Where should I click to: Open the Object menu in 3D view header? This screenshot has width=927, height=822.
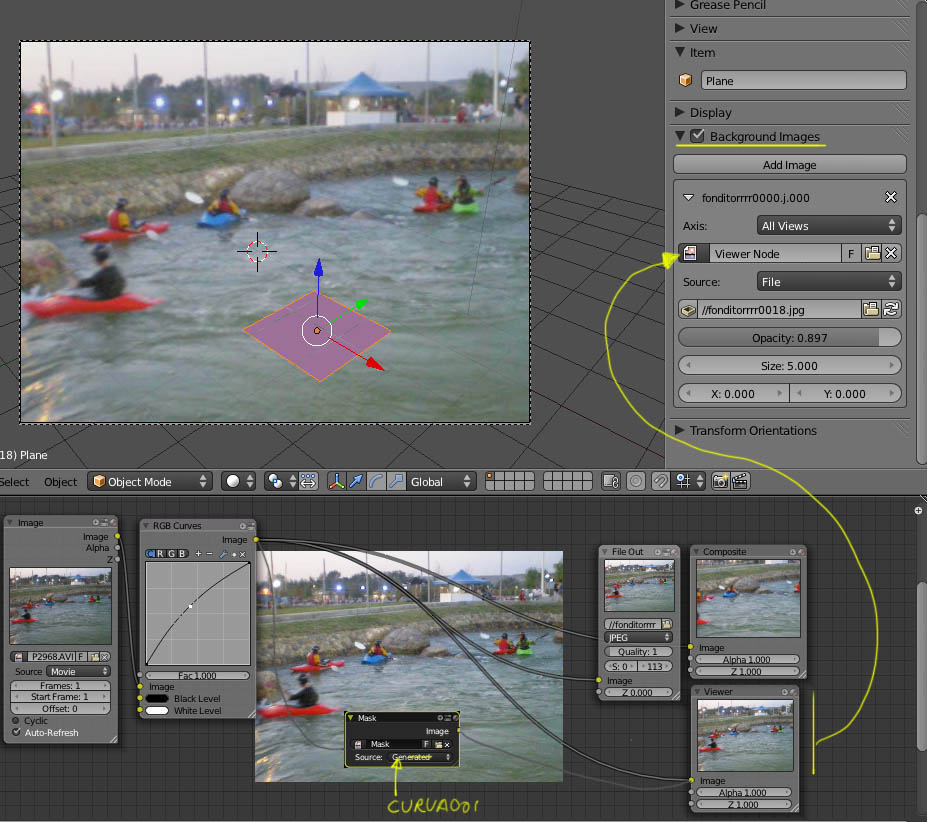[x=60, y=482]
